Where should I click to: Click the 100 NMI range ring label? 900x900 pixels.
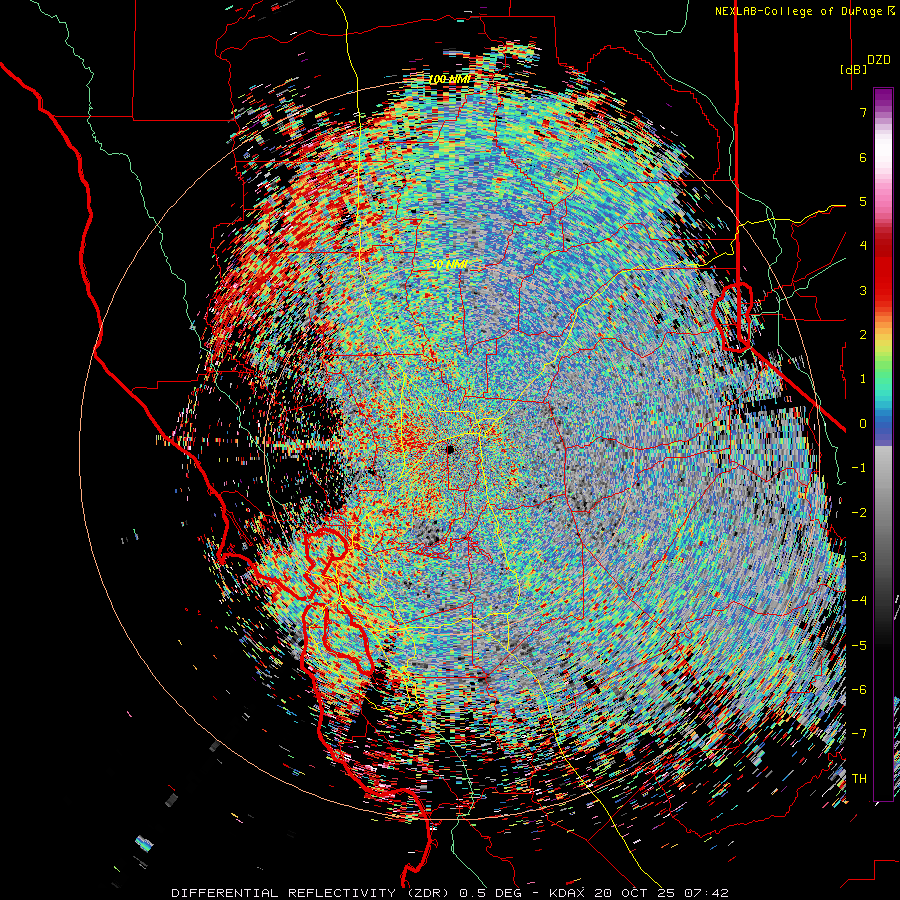tap(449, 80)
